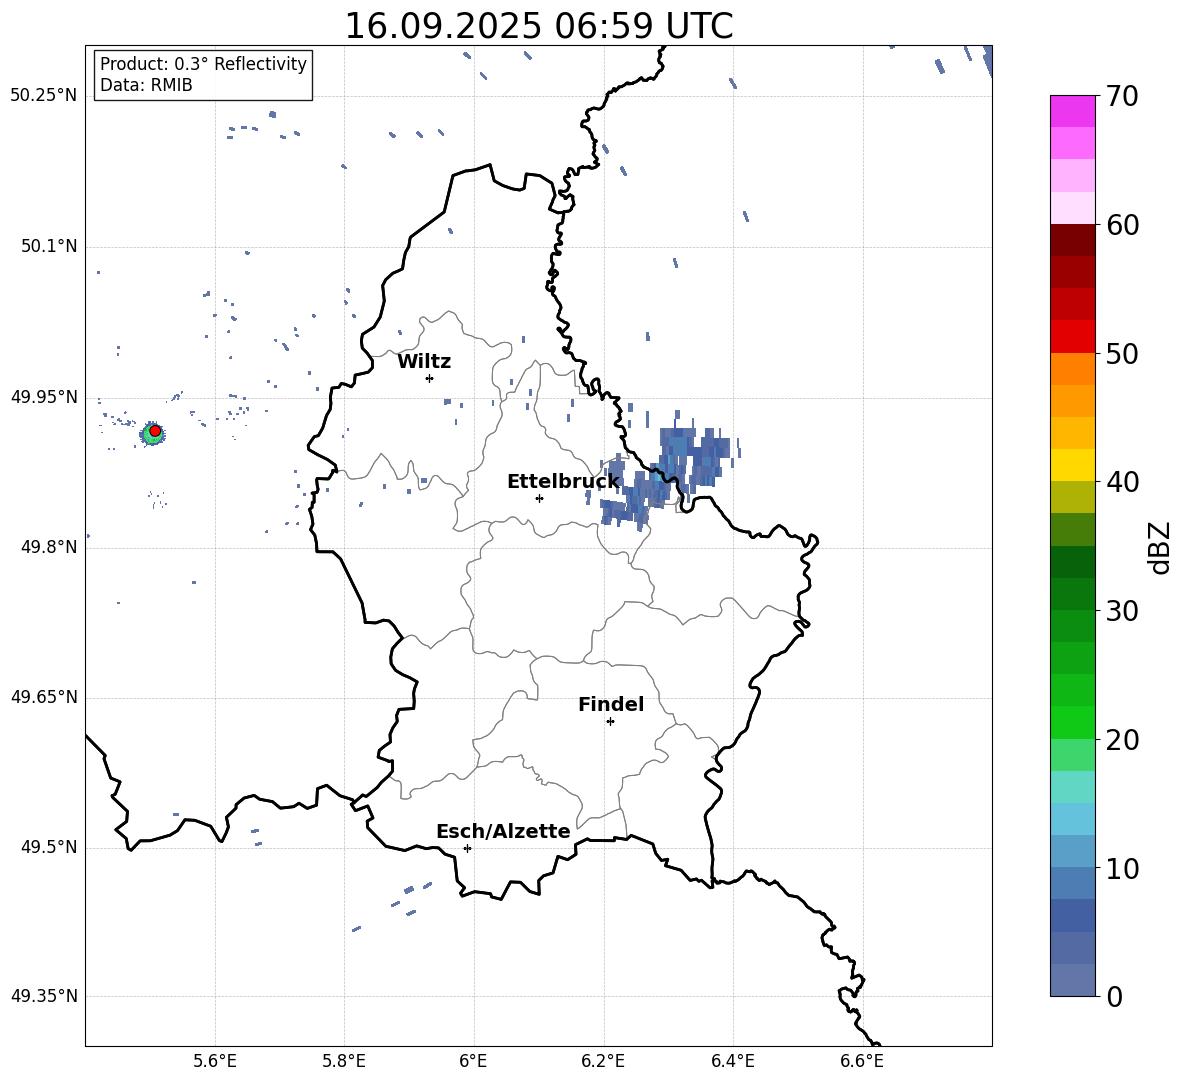Viewport: 1184px width, 1081px height.
Task: Click the 5.8°E longitude tick label
Action: coord(344,1061)
